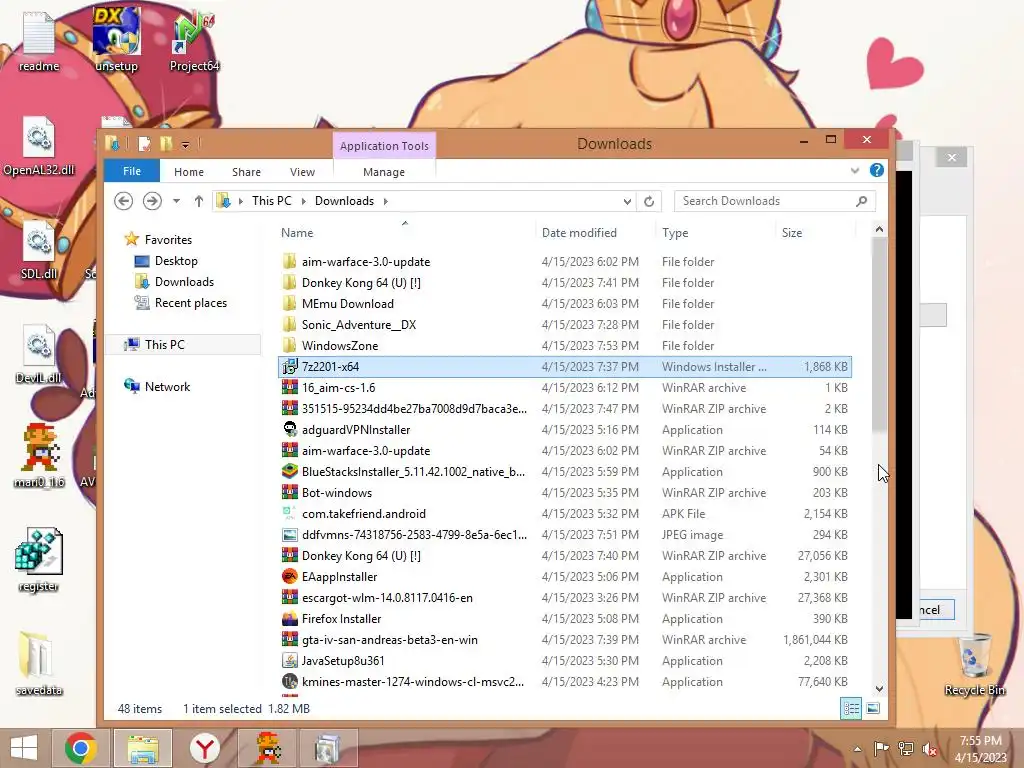Select the Sonic_Adventure_DX folder
The width and height of the screenshot is (1024, 768).
566,325
